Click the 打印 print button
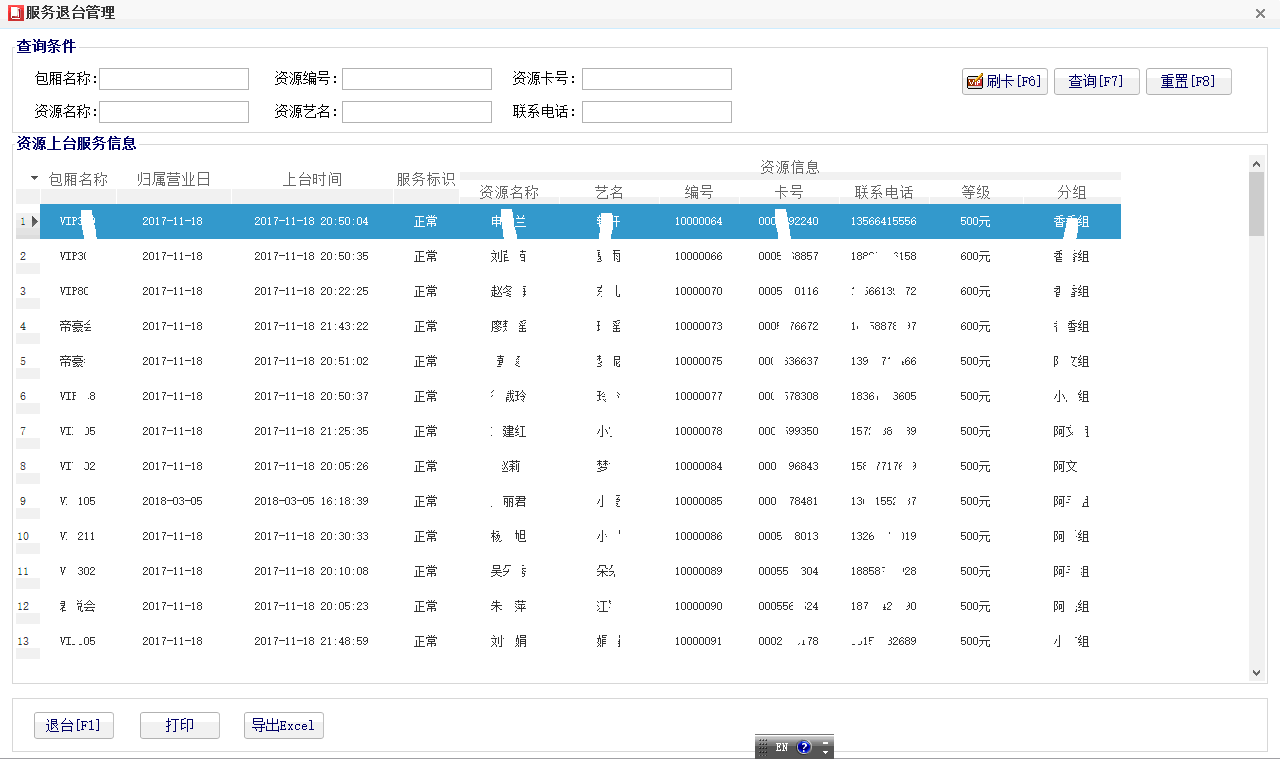 tap(180, 726)
